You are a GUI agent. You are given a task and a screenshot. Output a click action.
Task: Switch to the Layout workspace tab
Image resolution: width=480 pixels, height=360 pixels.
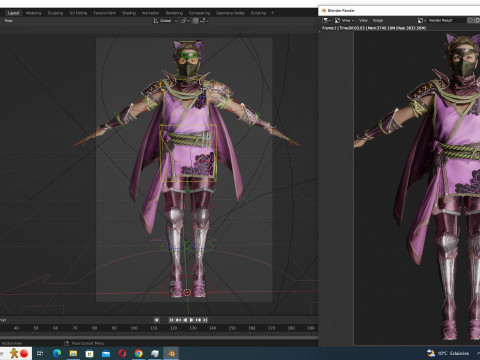point(13,13)
